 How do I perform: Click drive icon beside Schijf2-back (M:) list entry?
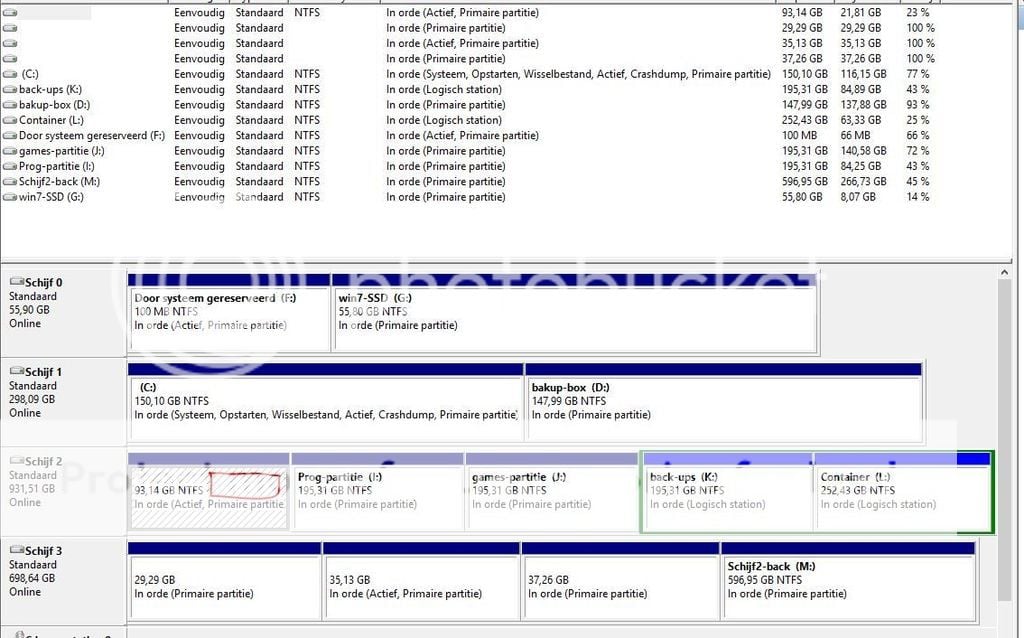10,182
